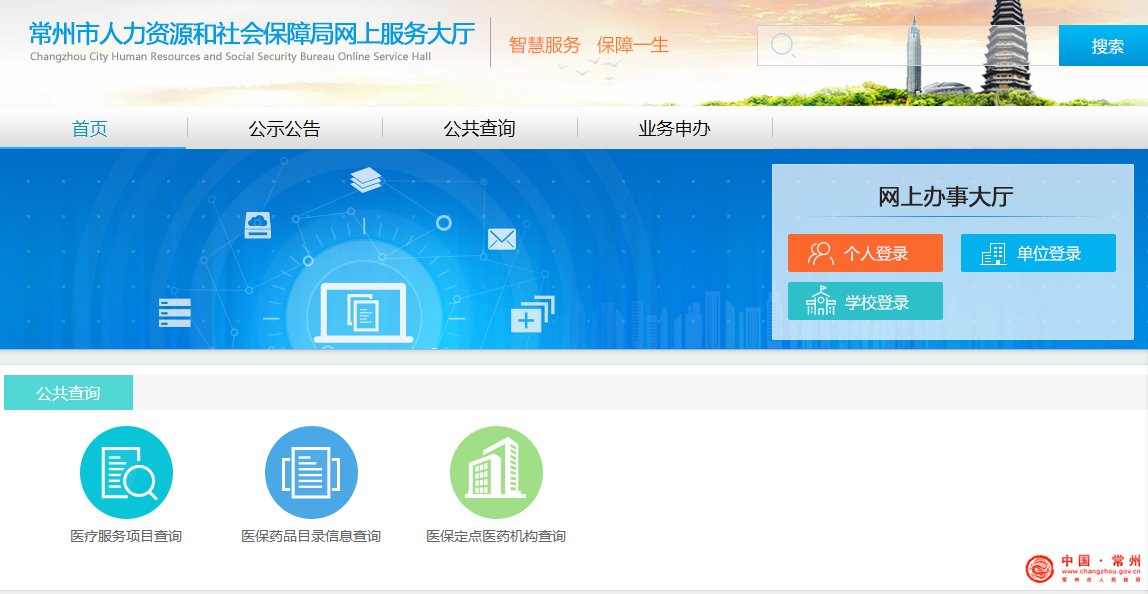1148x594 pixels.
Task: Click the school icon on 学校登录
Action: tap(820, 302)
